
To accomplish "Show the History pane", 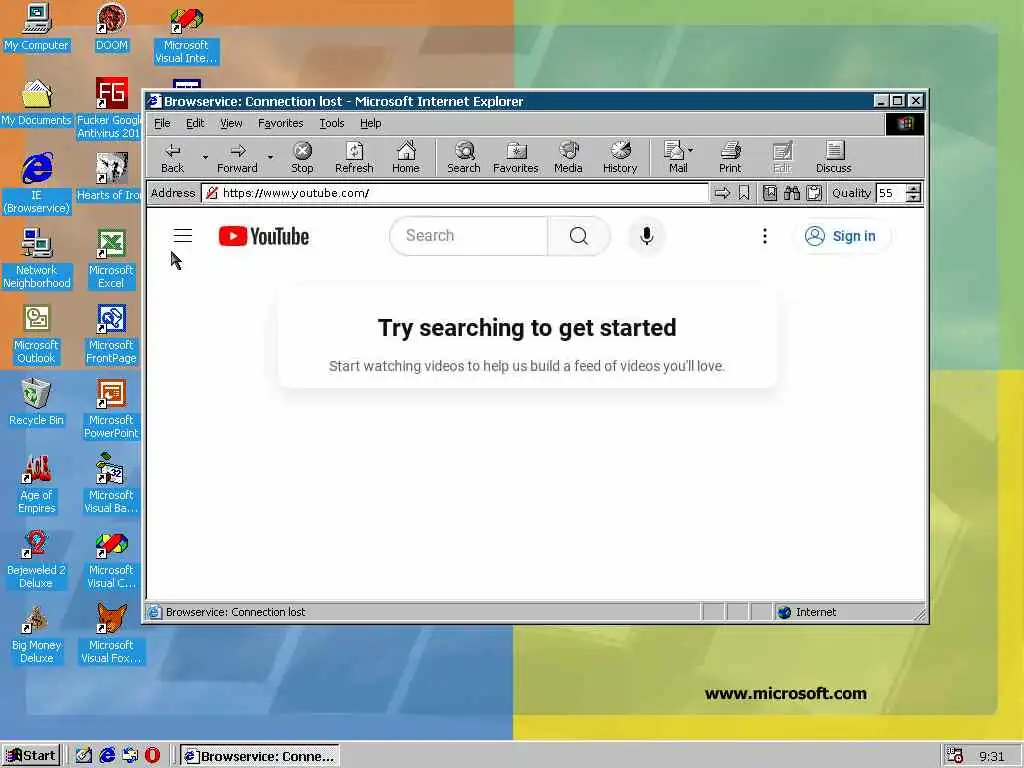I will 620,157.
